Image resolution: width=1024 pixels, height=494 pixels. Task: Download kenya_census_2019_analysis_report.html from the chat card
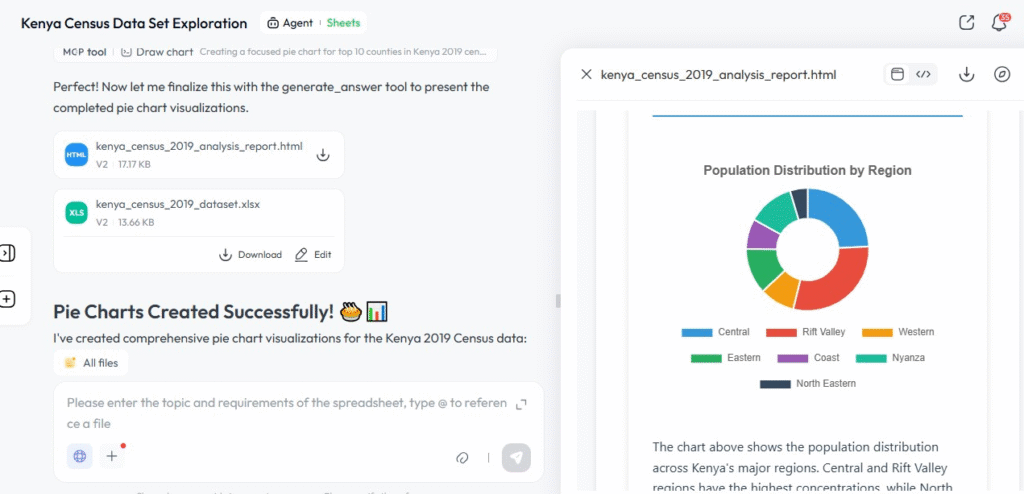click(323, 155)
